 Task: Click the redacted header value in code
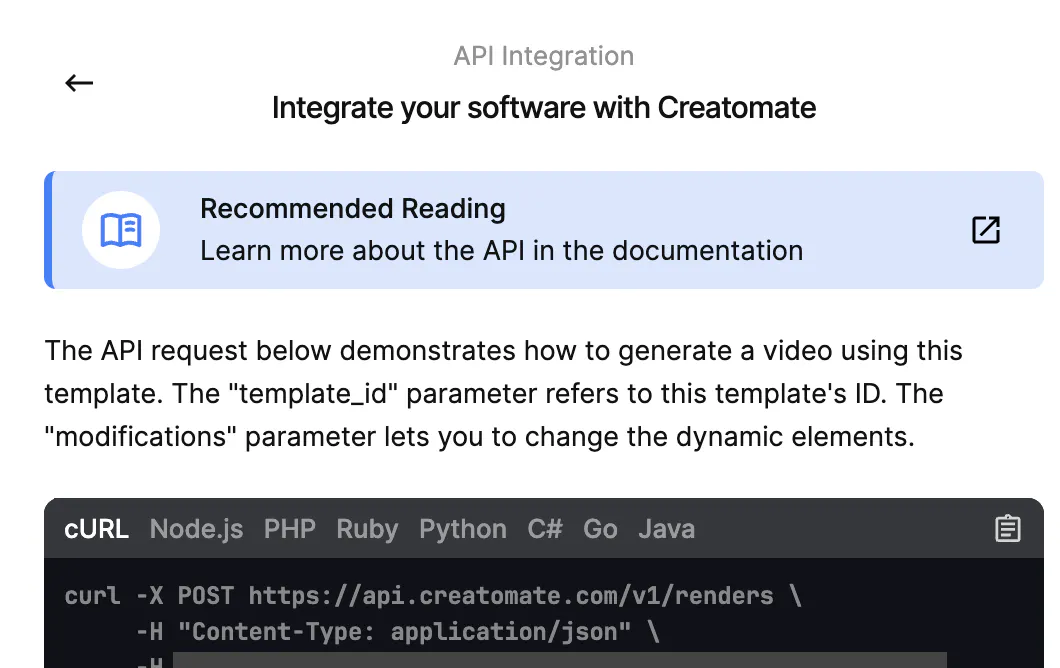click(560, 660)
